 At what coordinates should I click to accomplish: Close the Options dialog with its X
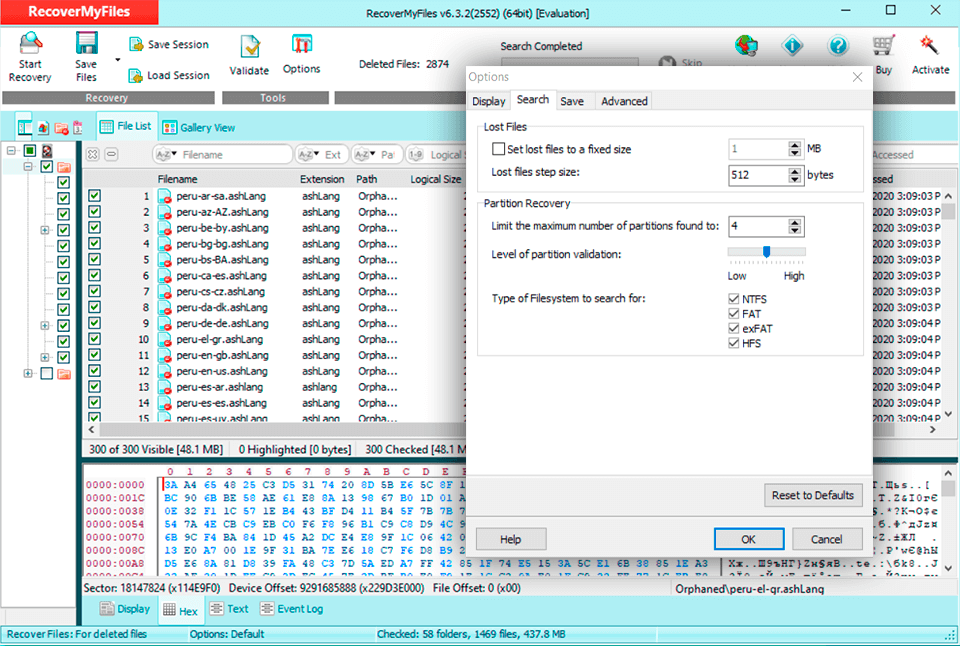857,77
